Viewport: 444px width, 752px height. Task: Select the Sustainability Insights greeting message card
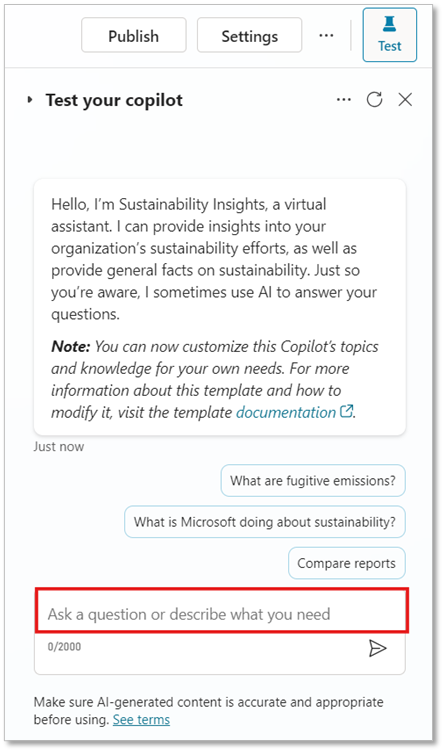220,307
